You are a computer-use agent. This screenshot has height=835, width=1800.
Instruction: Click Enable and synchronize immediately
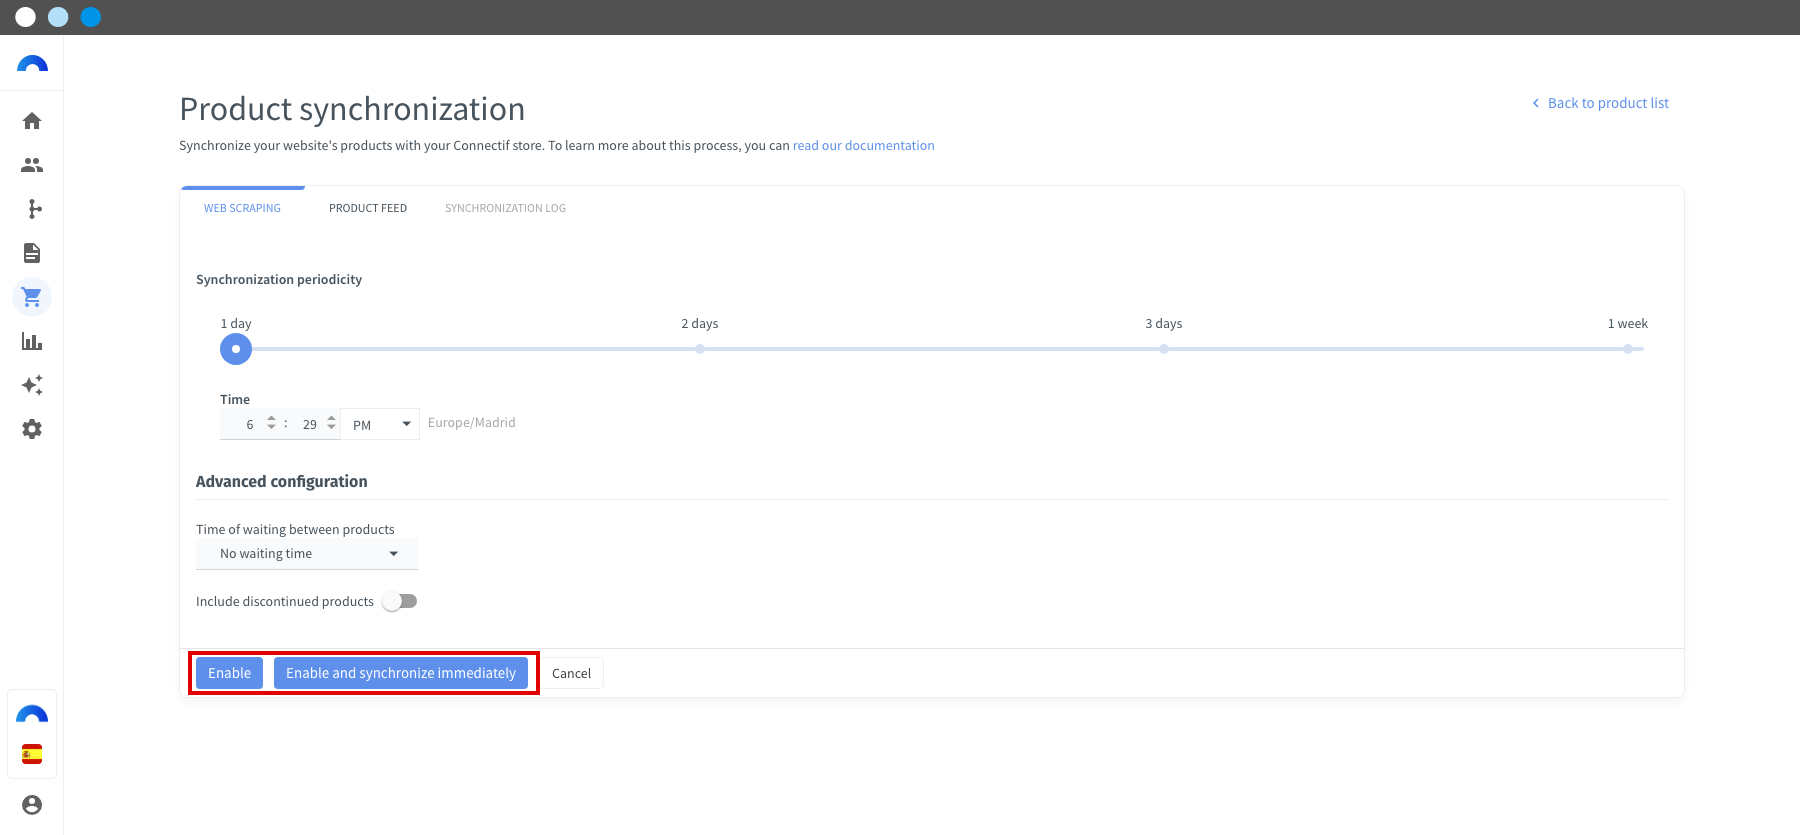[x=401, y=673]
